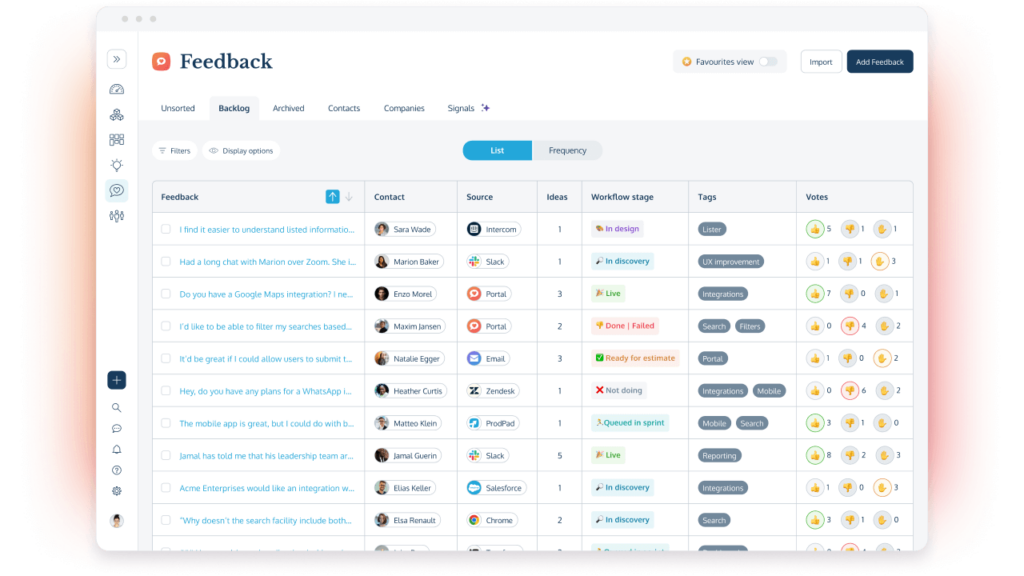Open the 'Done | Failed' workflow stage dropdown
This screenshot has height=576, width=1024.
coord(624,325)
